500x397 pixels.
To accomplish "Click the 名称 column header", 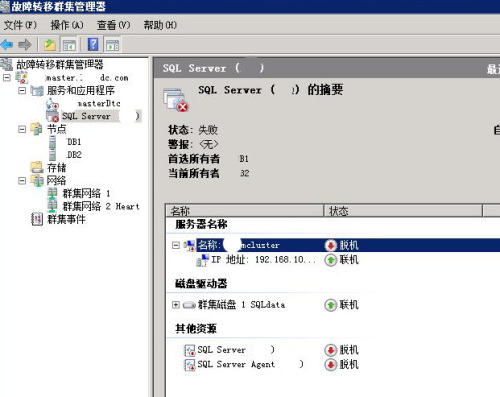I will [244, 211].
